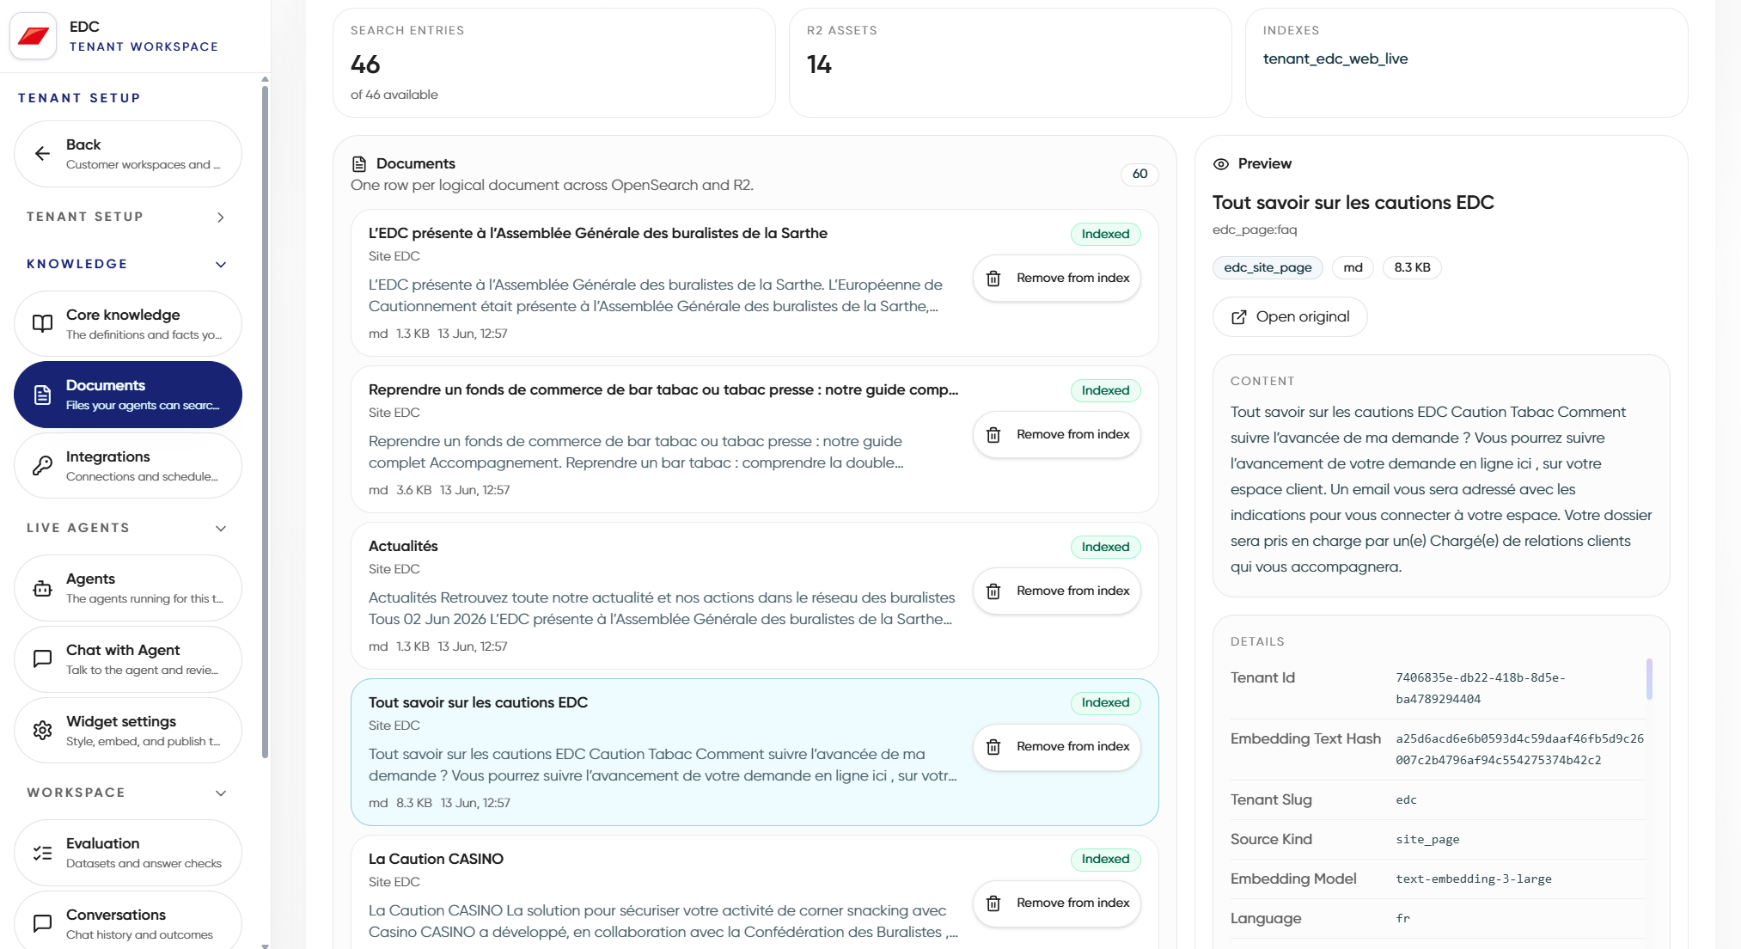Viewport: 1741px width, 949px height.
Task: Click the Core knowledge book icon
Action: 42,323
